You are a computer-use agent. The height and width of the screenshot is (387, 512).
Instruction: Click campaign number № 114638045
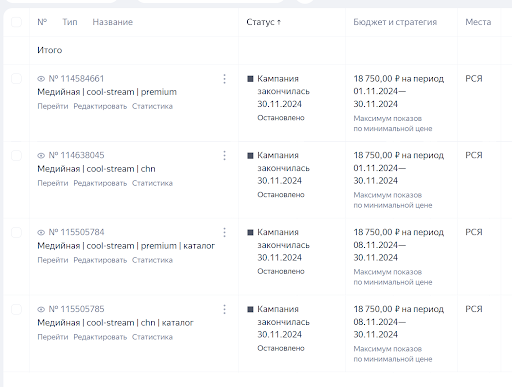tap(76, 155)
